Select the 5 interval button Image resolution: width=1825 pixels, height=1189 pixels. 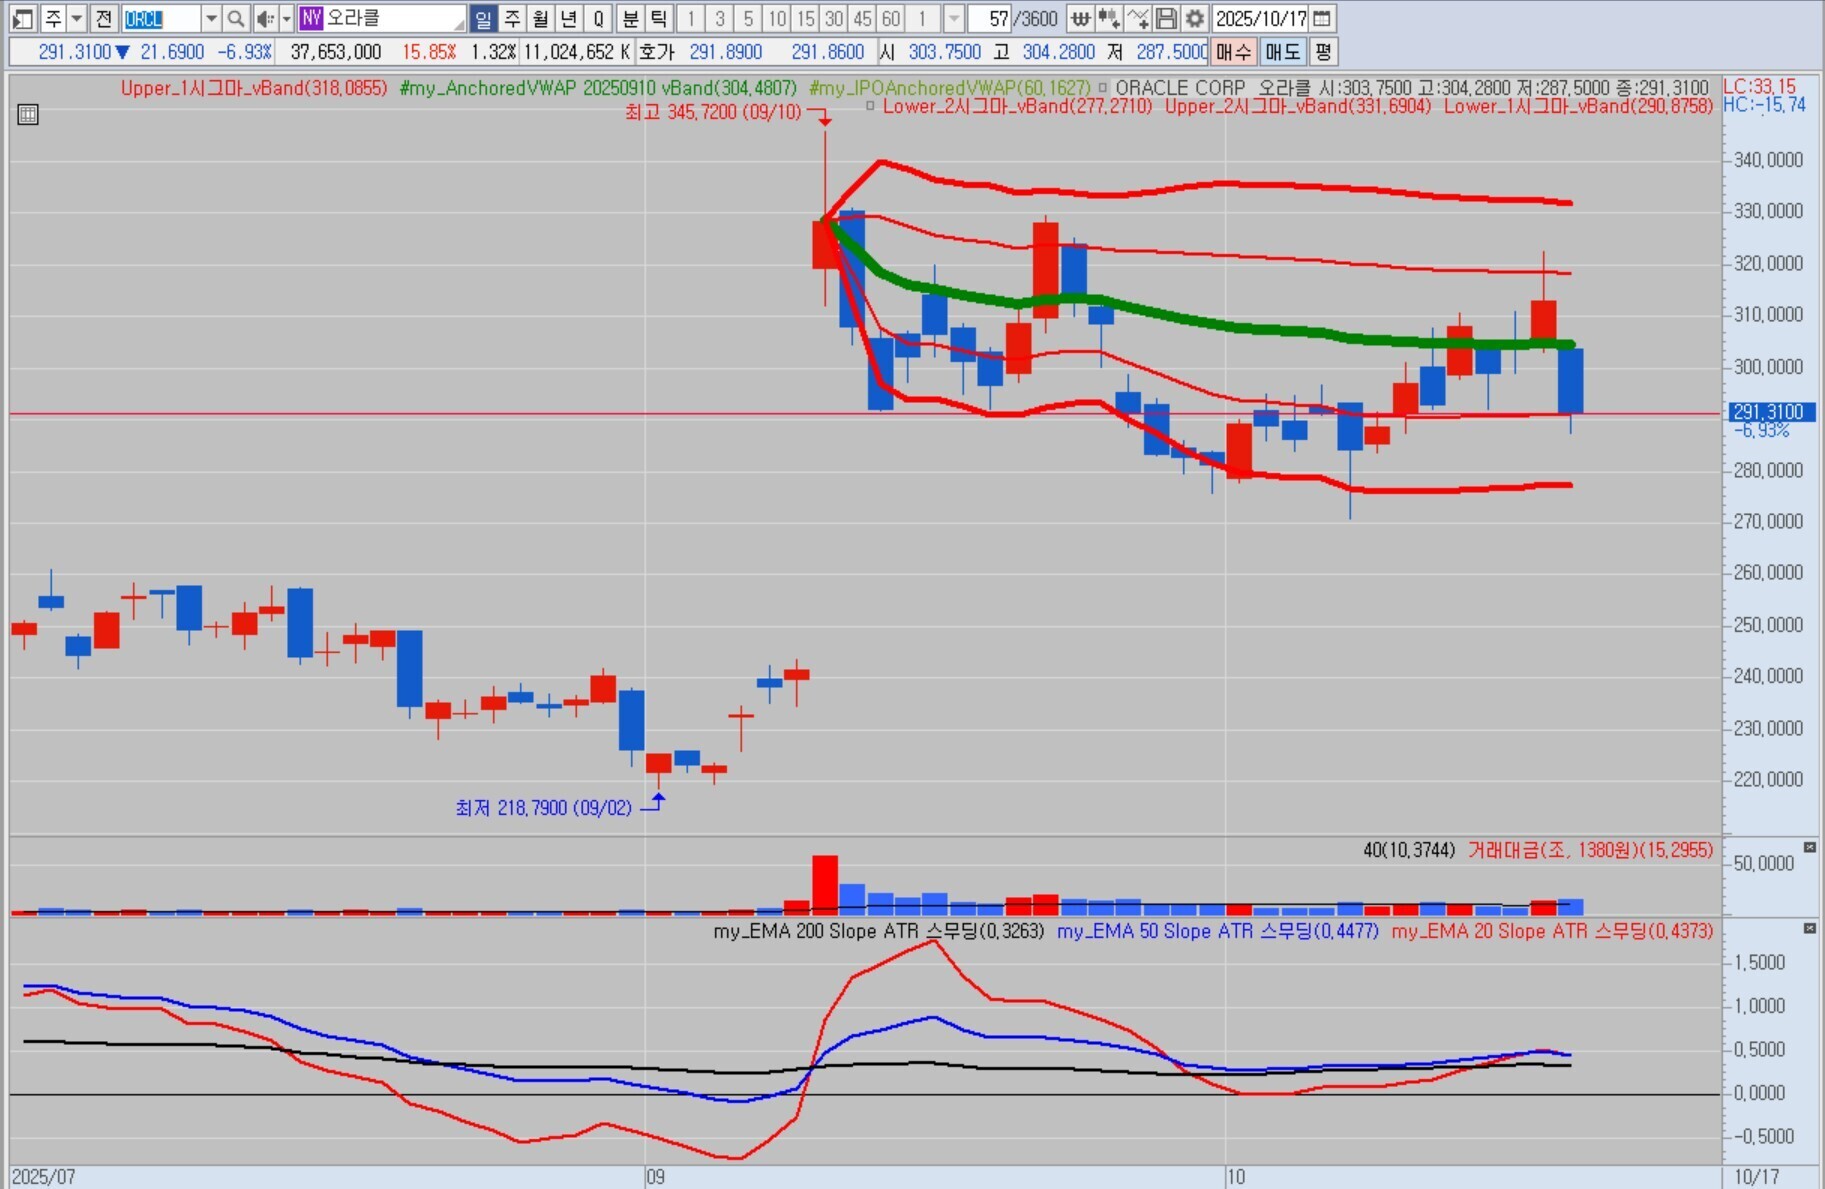(x=748, y=18)
